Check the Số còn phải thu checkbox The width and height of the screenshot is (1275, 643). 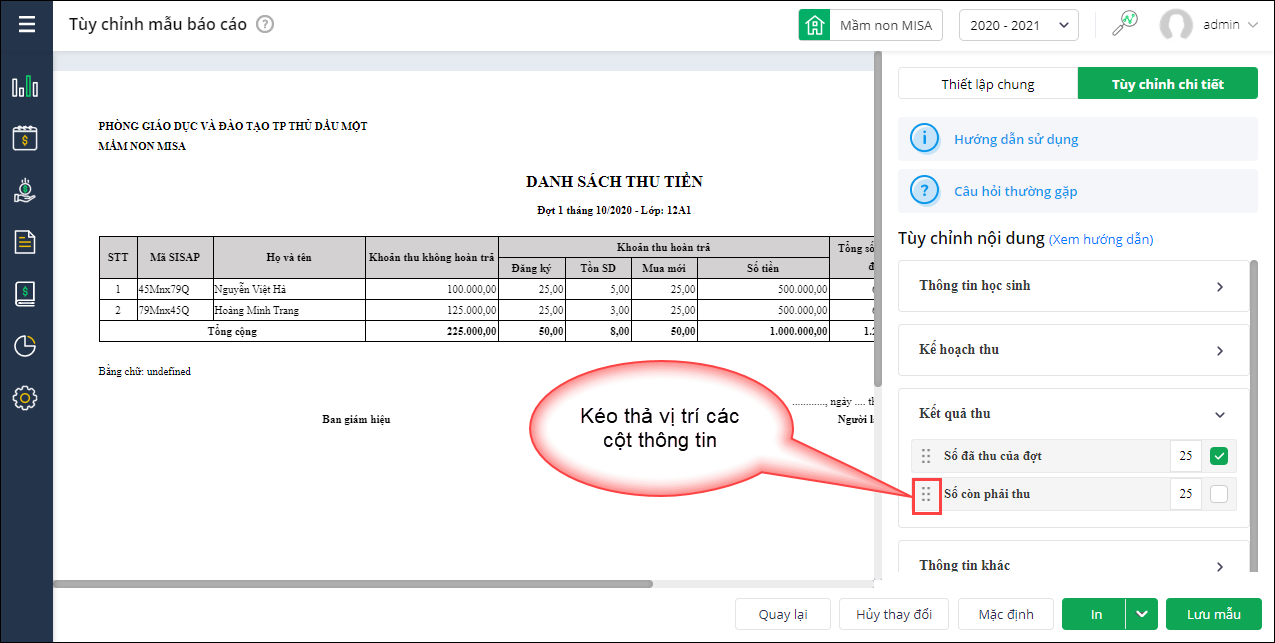(1218, 494)
